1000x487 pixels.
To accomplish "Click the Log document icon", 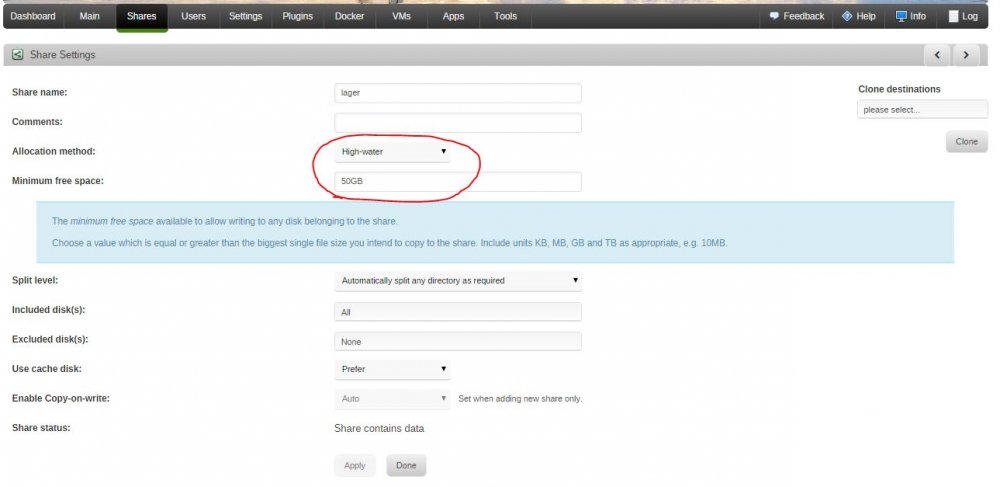I will coord(953,17).
